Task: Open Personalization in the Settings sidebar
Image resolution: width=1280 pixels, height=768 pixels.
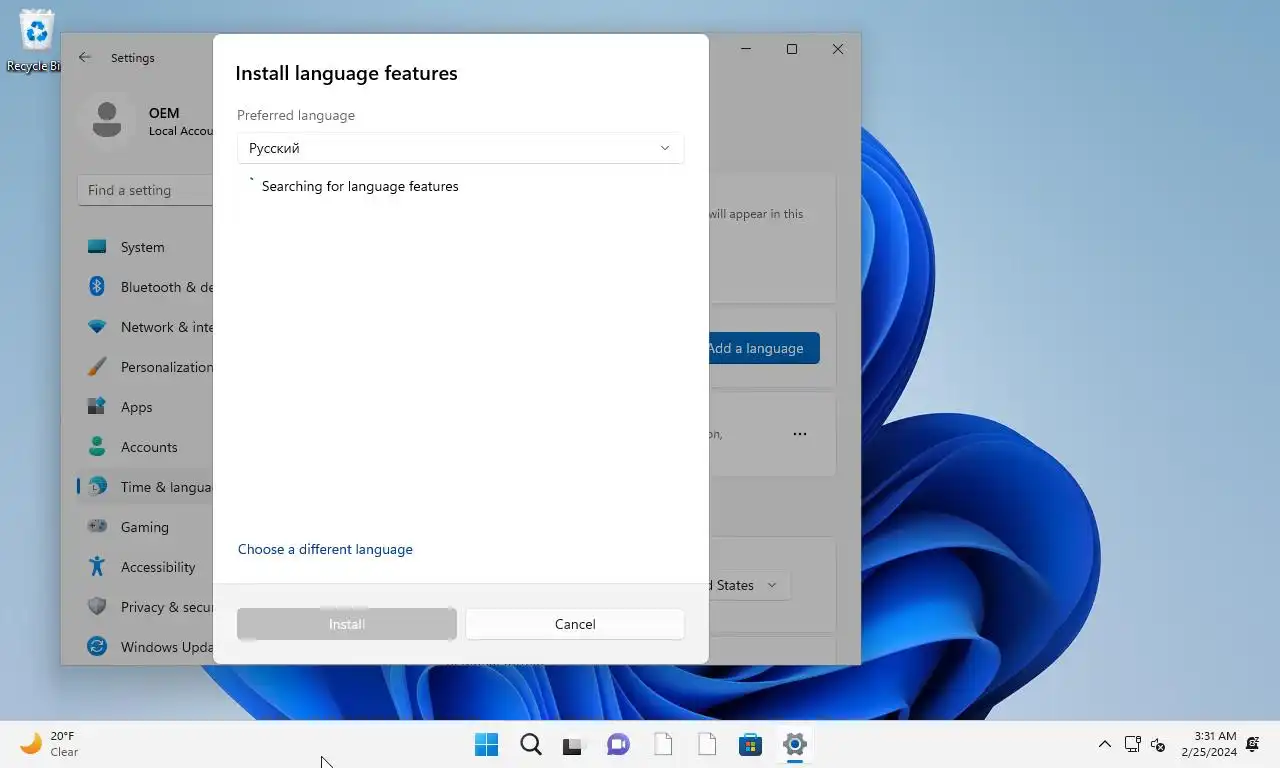Action: coord(146,367)
